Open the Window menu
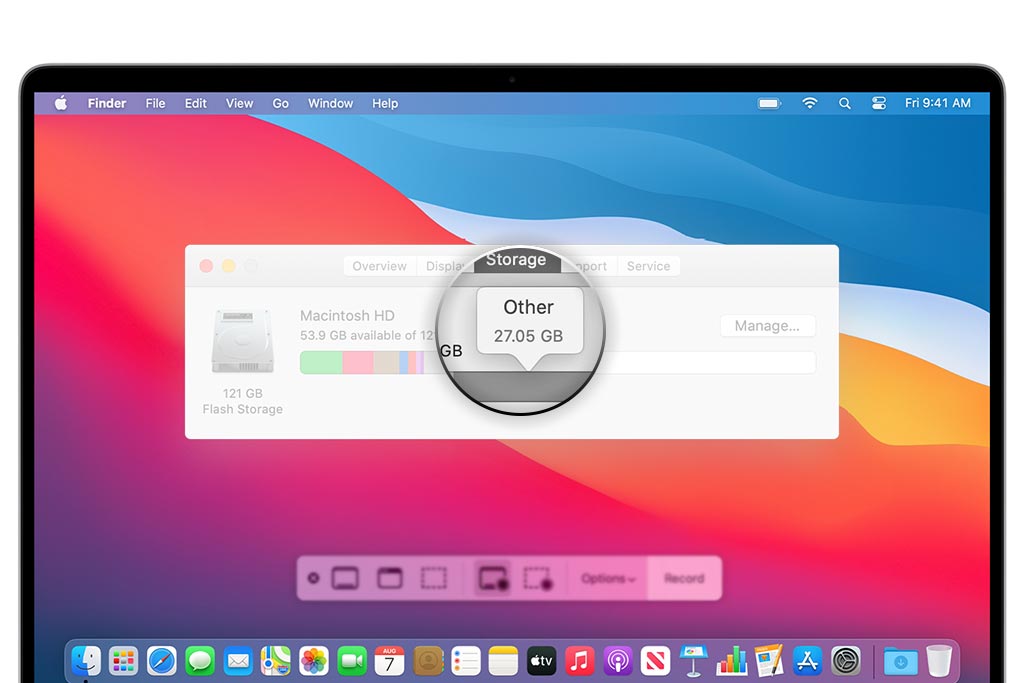Image resolution: width=1024 pixels, height=683 pixels. click(330, 103)
